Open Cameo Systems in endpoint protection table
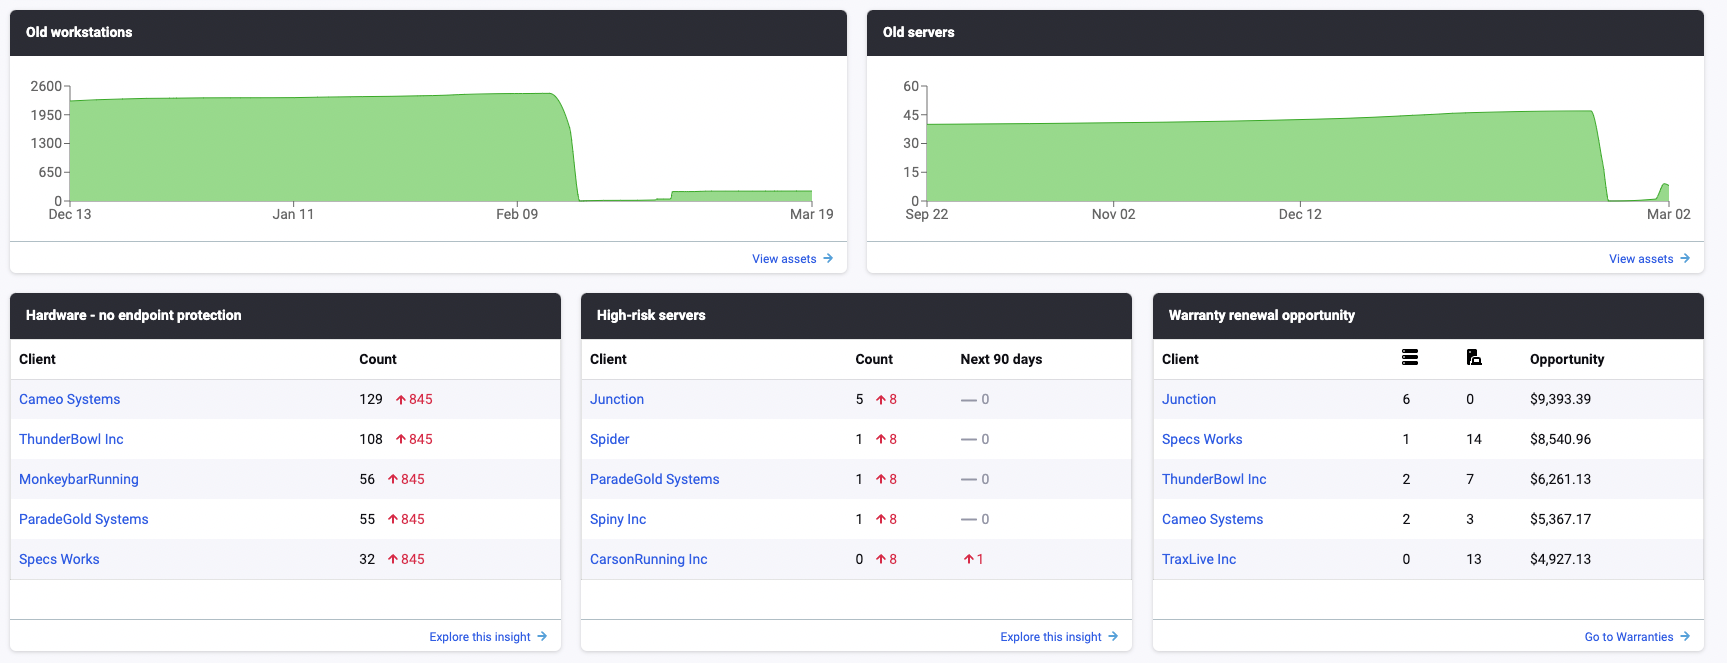The height and width of the screenshot is (663, 1727). pyautogui.click(x=70, y=399)
